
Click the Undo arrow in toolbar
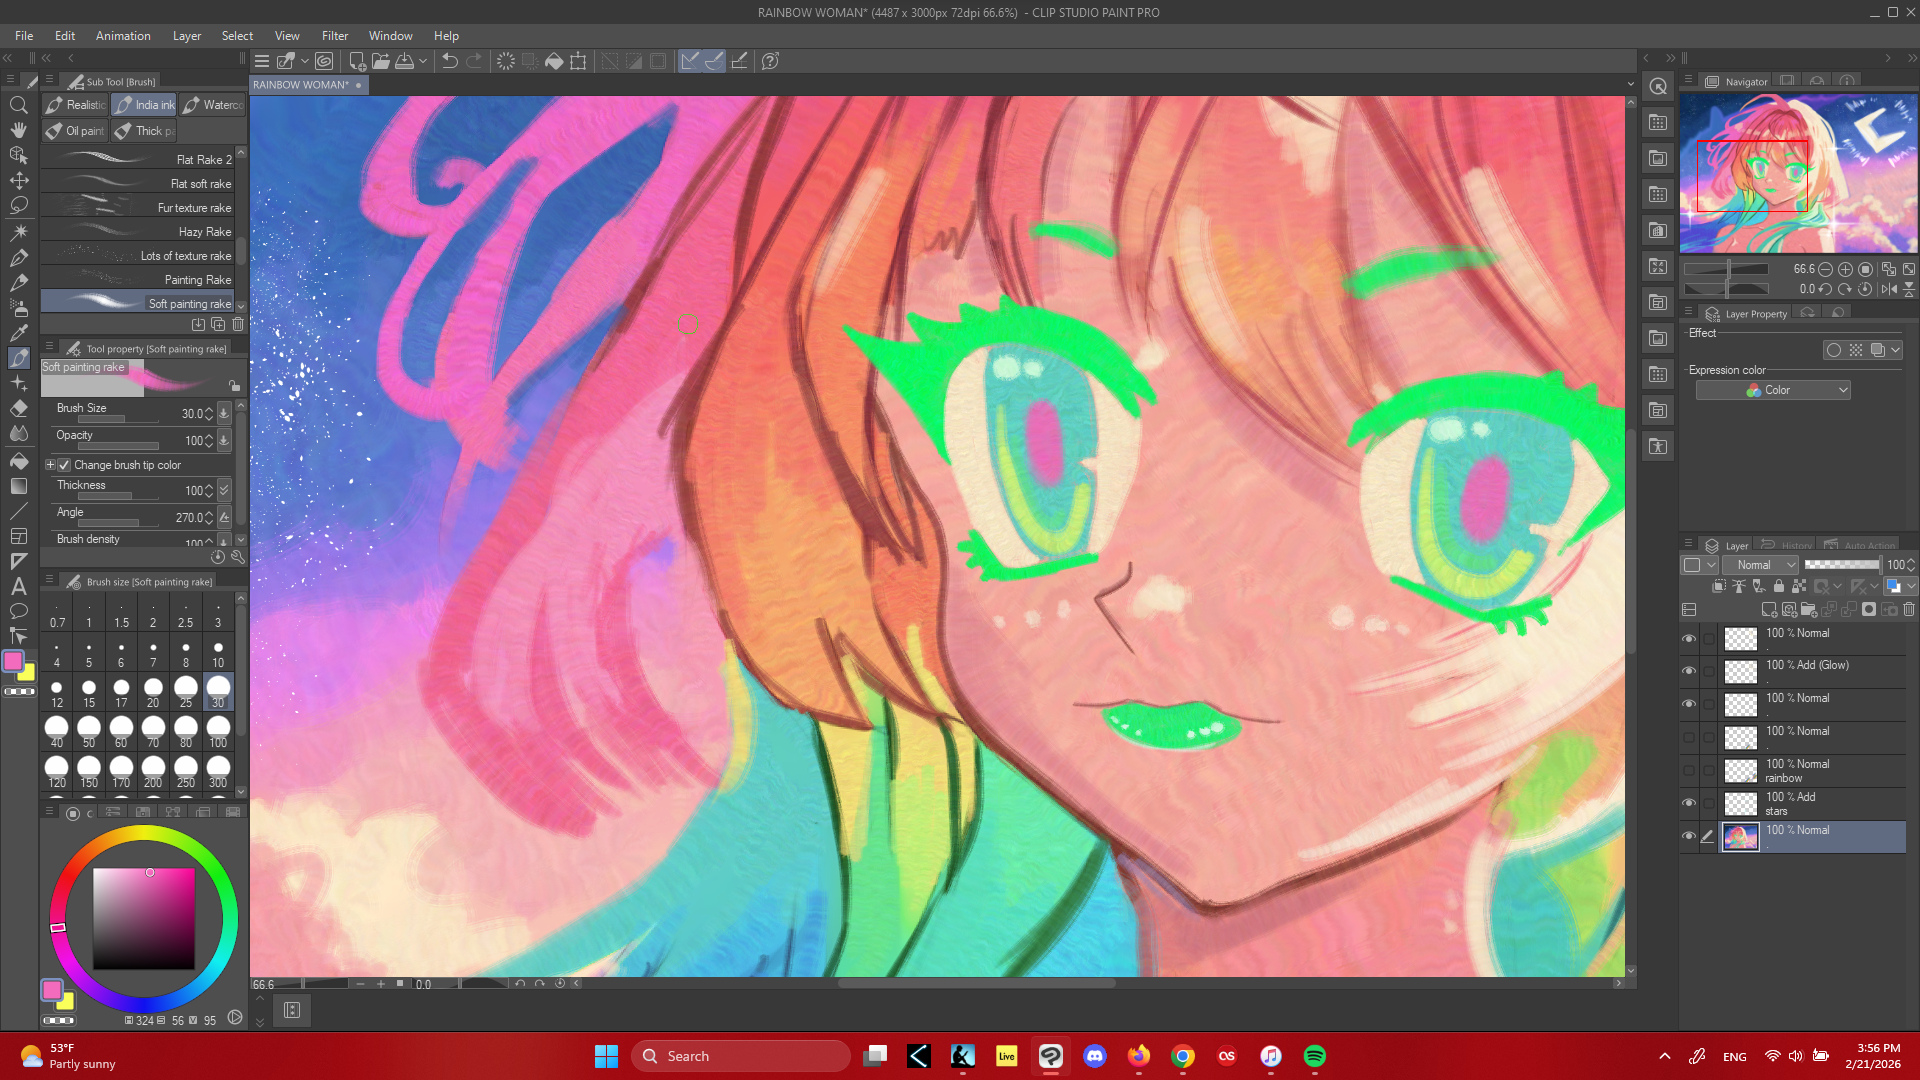(x=450, y=61)
